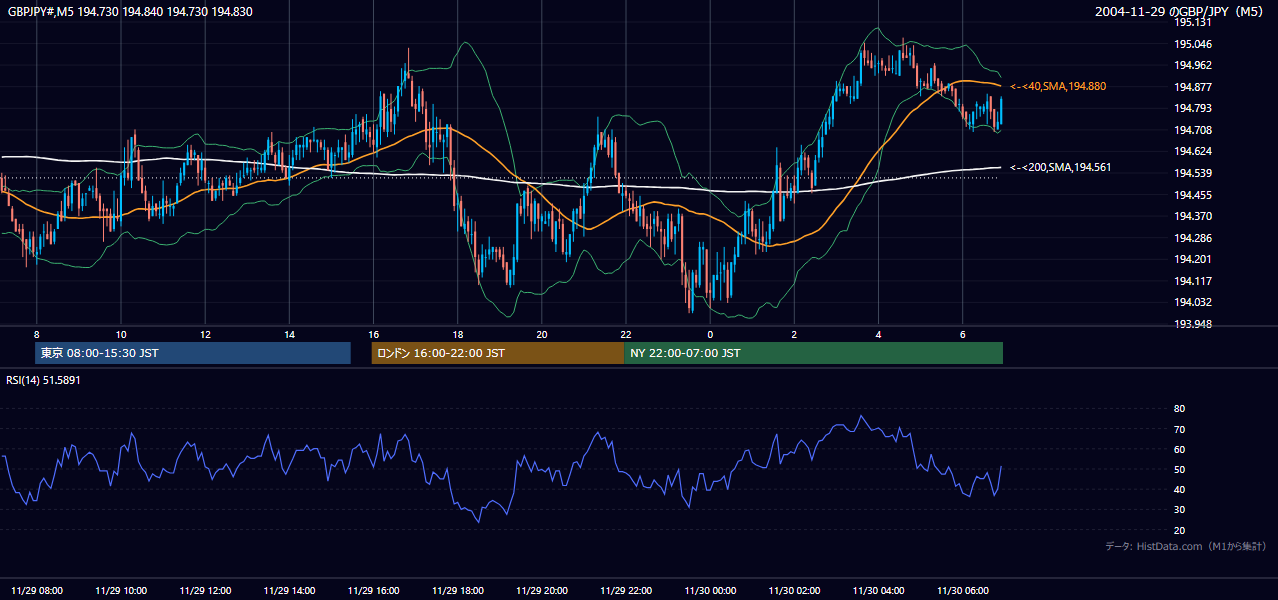Image resolution: width=1278 pixels, height=600 pixels.
Task: Click the 193.948 price axis value
Action: click(x=1193, y=324)
